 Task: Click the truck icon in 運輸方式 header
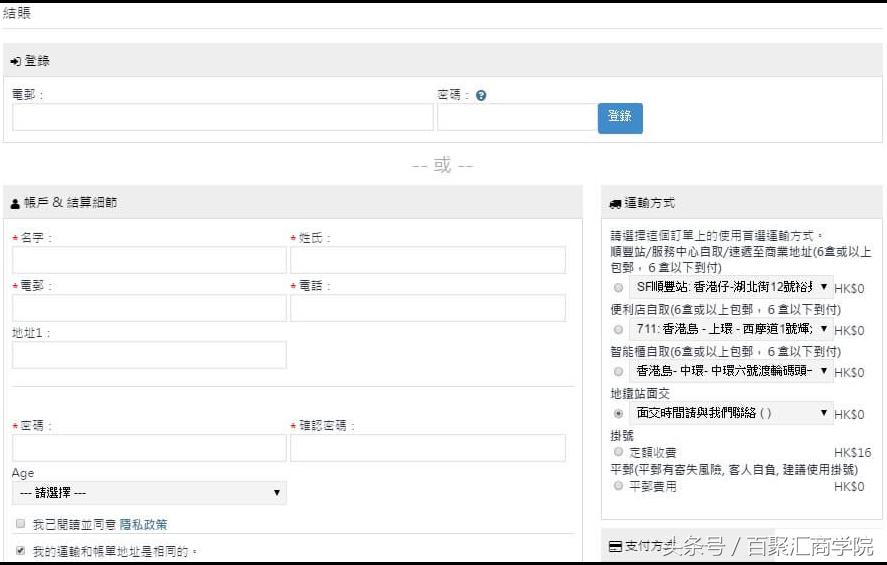click(x=615, y=204)
